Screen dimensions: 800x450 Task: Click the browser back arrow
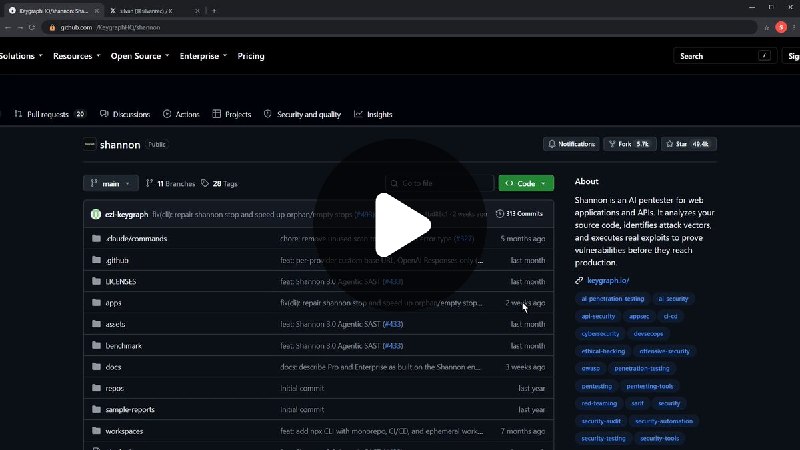tap(8, 28)
